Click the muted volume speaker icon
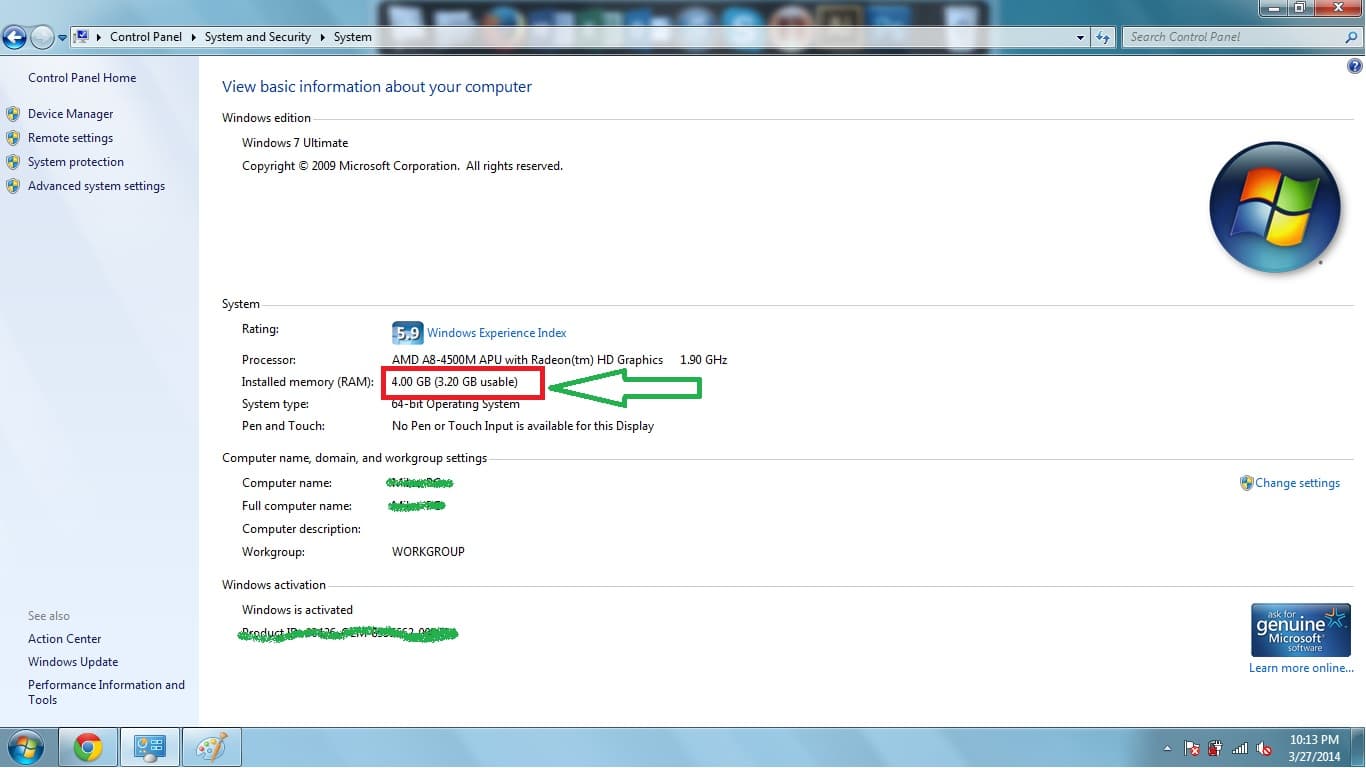Image resolution: width=1366 pixels, height=768 pixels. 1264,748
